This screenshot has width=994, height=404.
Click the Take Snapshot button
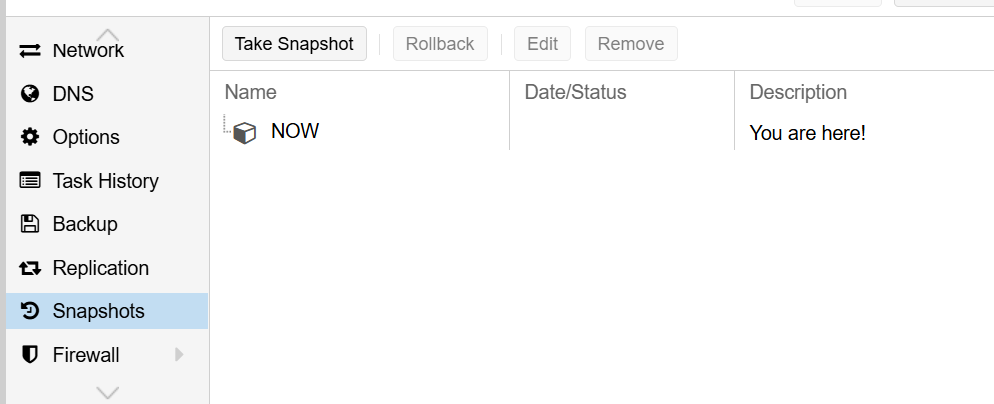[294, 44]
